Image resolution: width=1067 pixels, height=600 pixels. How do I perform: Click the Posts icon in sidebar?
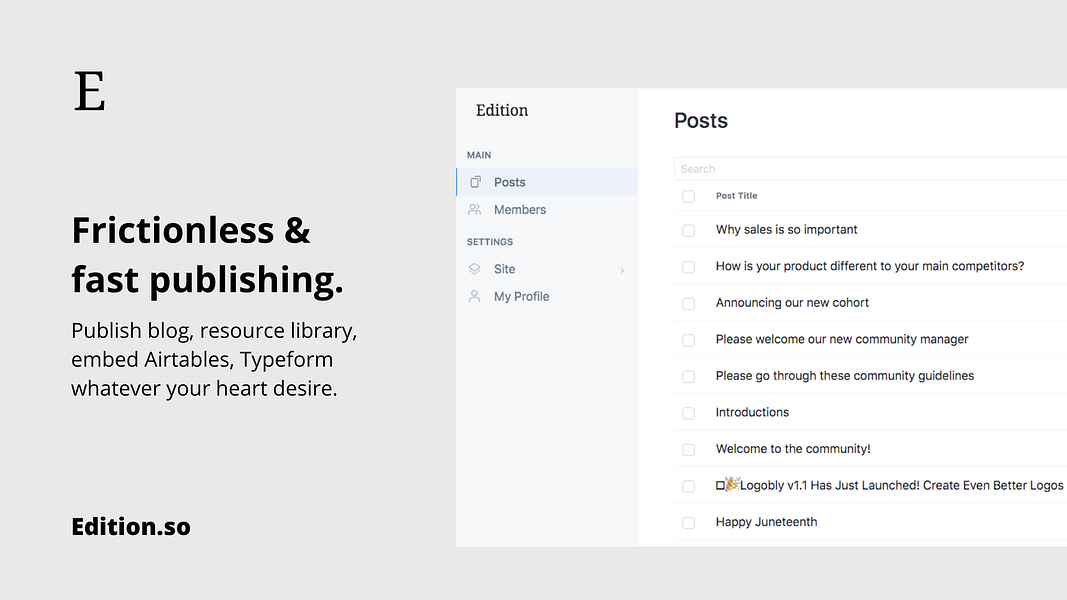(x=475, y=182)
